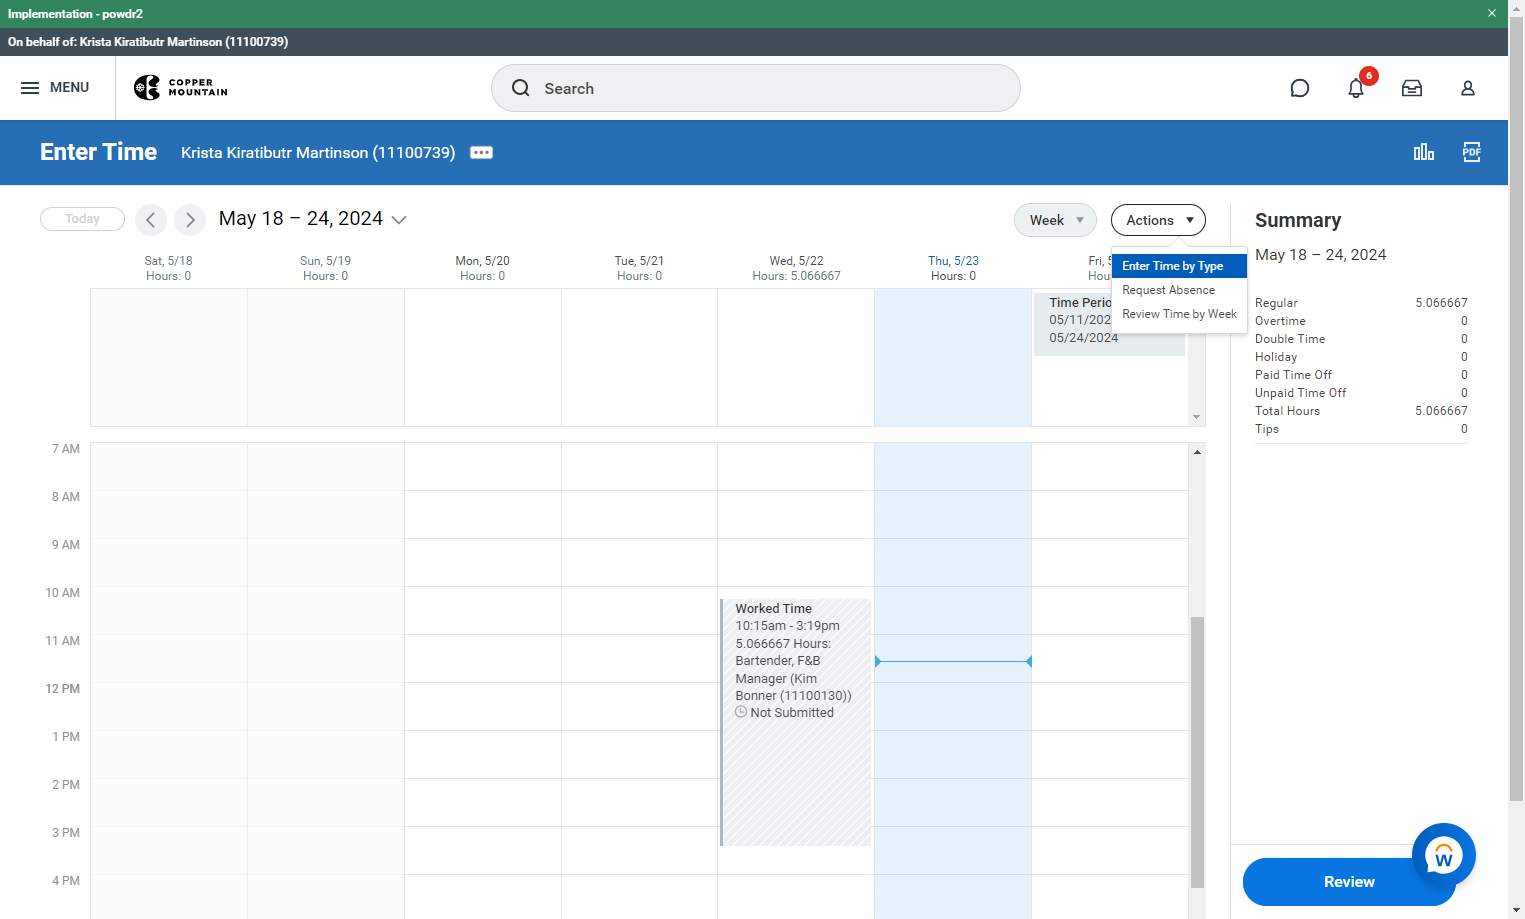
Task: Click the Overtime row in Summary
Action: pyautogui.click(x=1361, y=321)
